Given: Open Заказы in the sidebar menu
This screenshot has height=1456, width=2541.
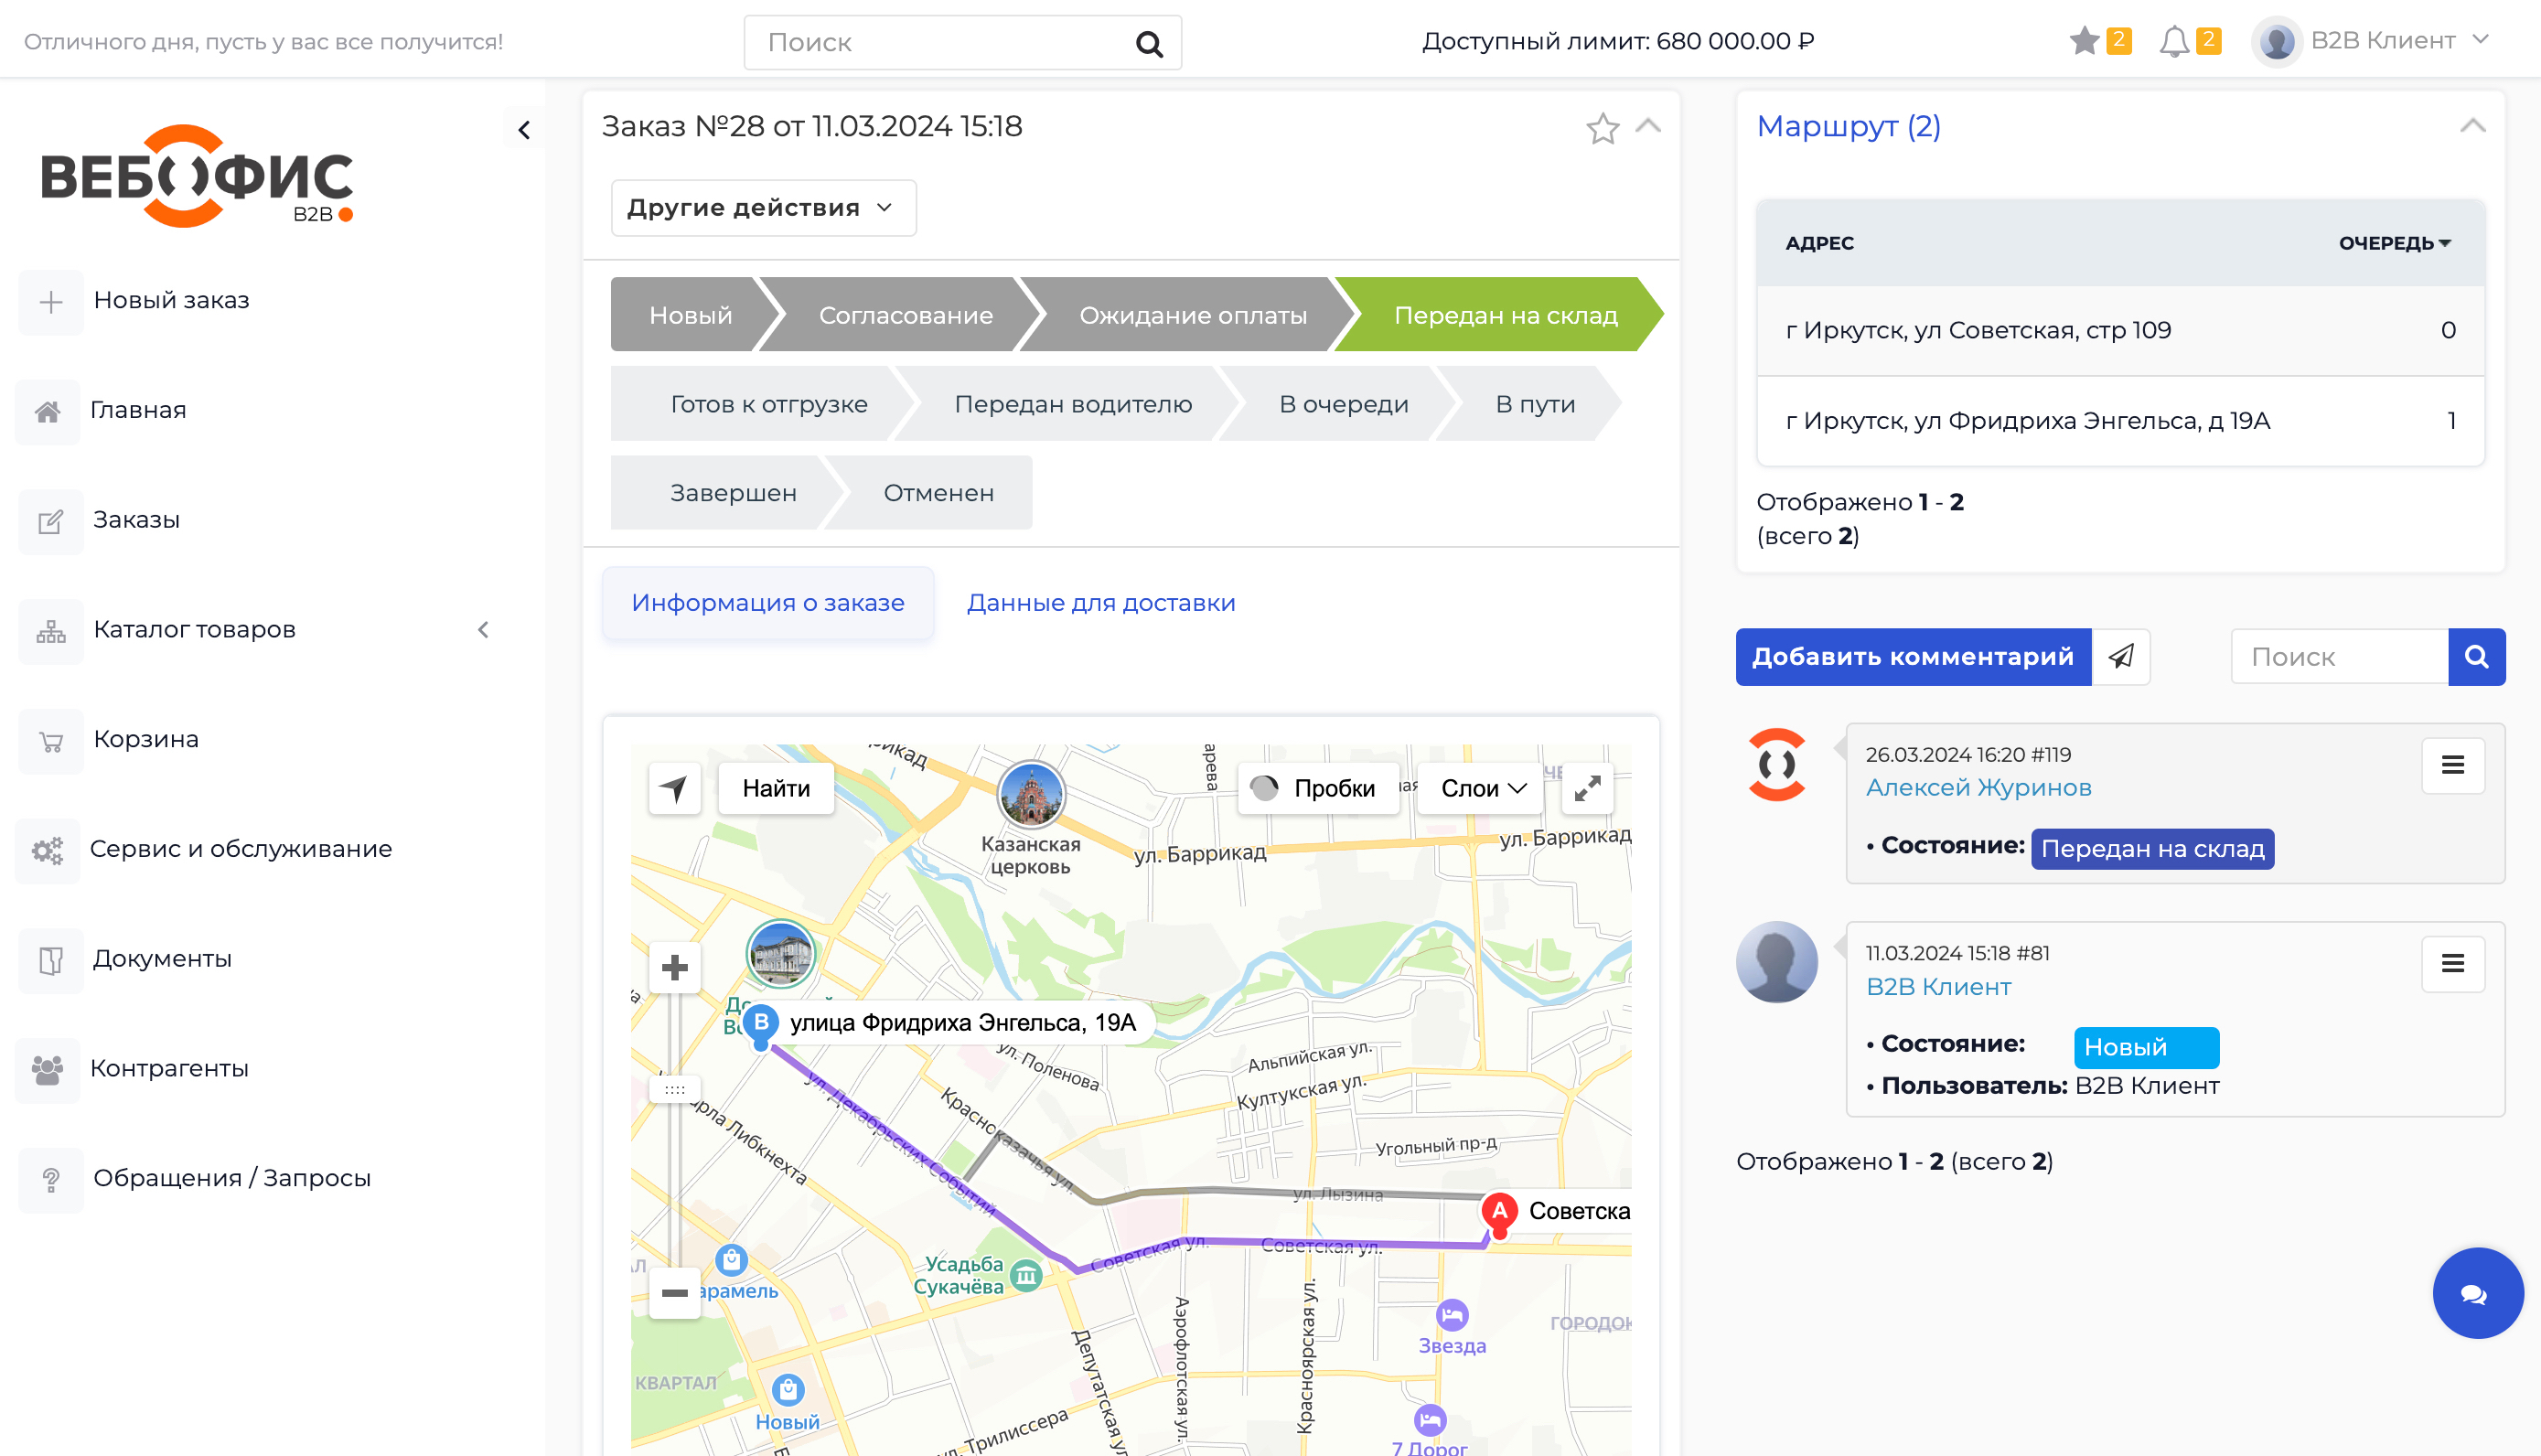Looking at the screenshot, I should click(x=136, y=520).
